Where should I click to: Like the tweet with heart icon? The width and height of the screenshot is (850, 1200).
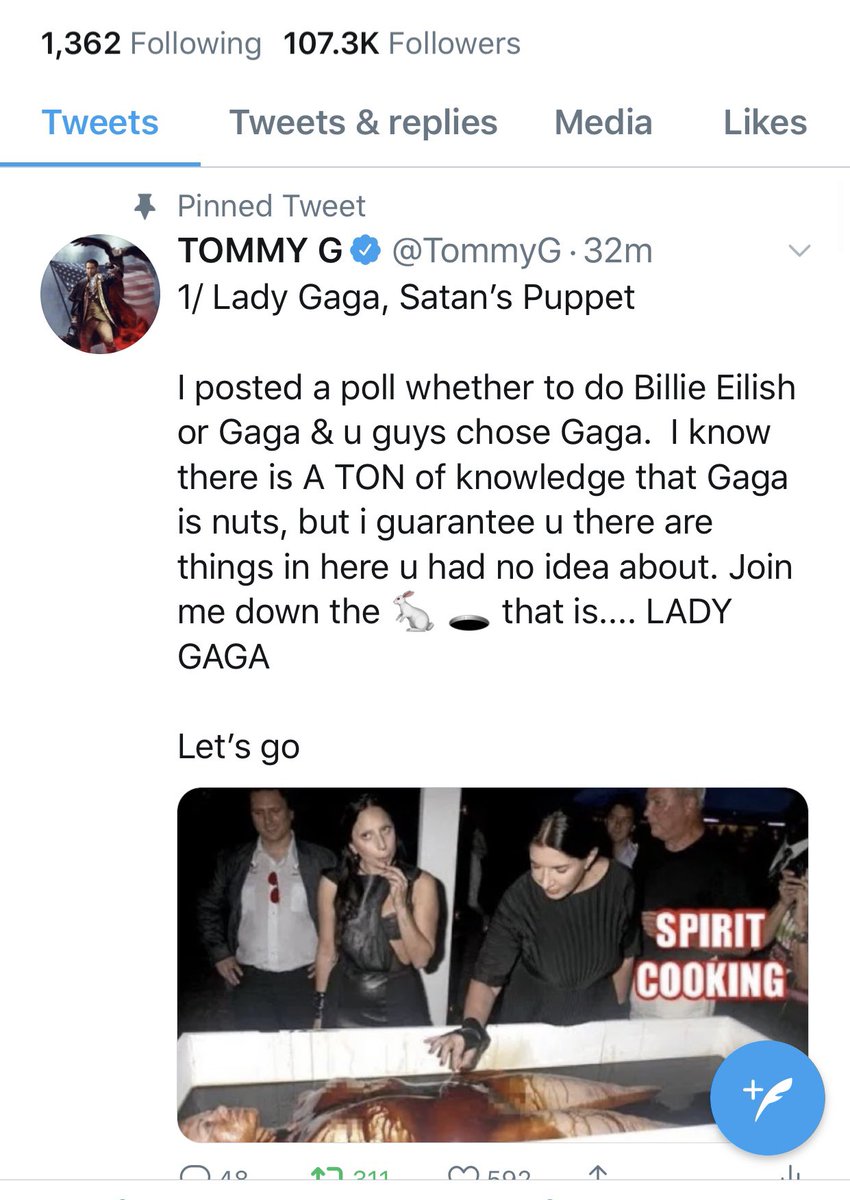tap(460, 1176)
